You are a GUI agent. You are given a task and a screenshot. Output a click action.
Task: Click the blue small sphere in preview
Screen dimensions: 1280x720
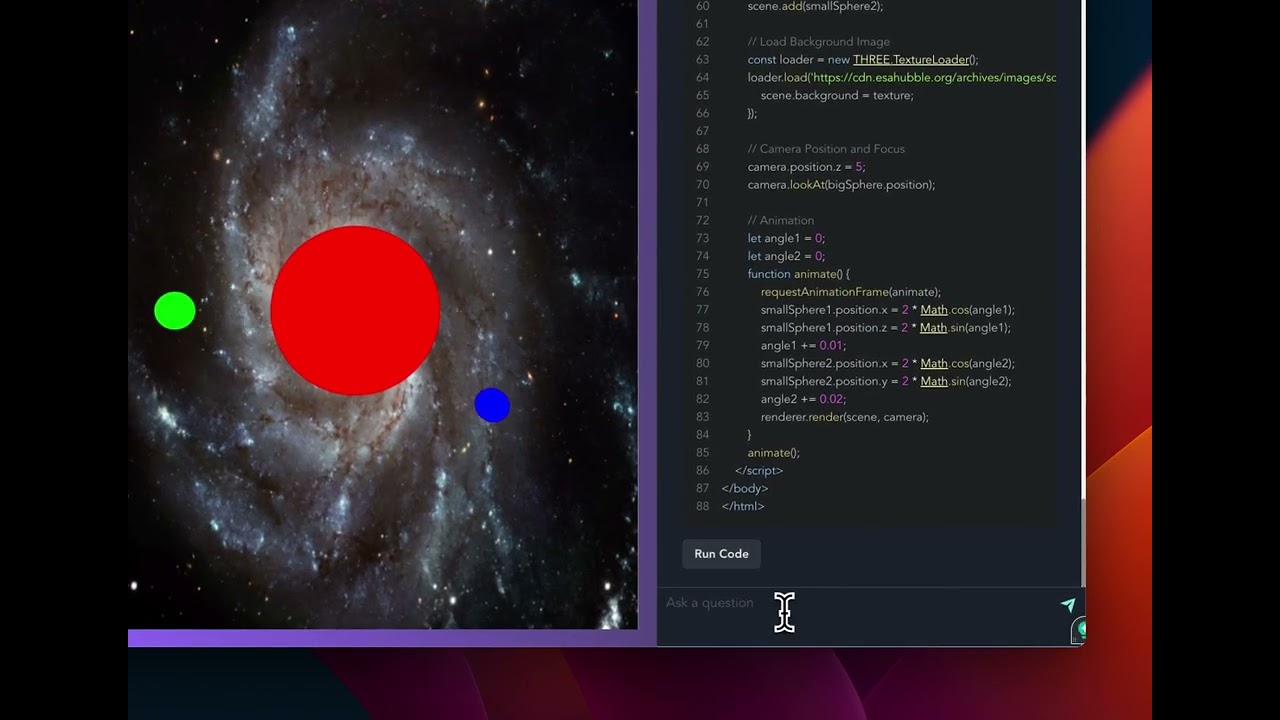point(492,405)
